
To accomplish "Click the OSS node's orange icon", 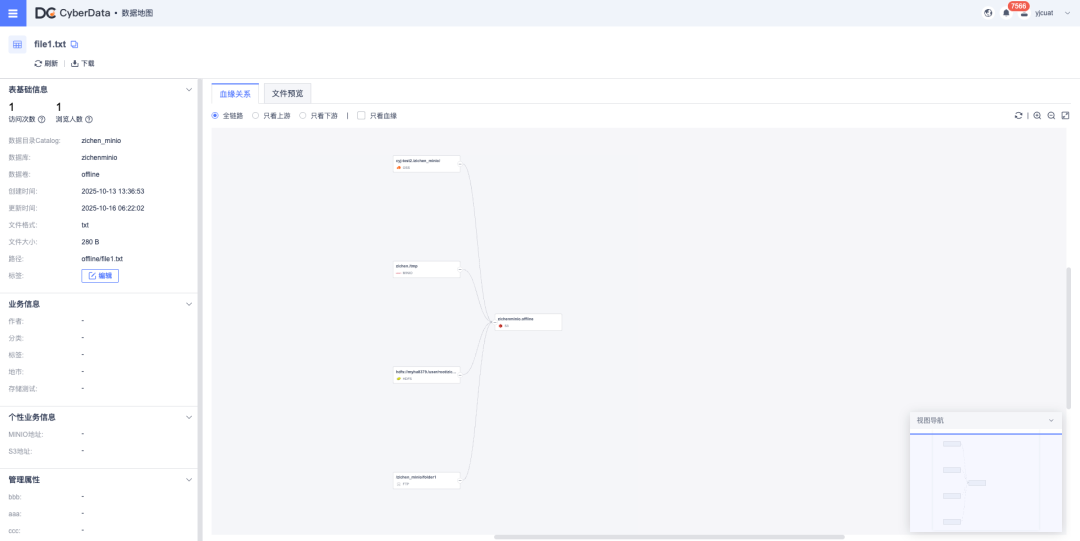I will point(399,167).
